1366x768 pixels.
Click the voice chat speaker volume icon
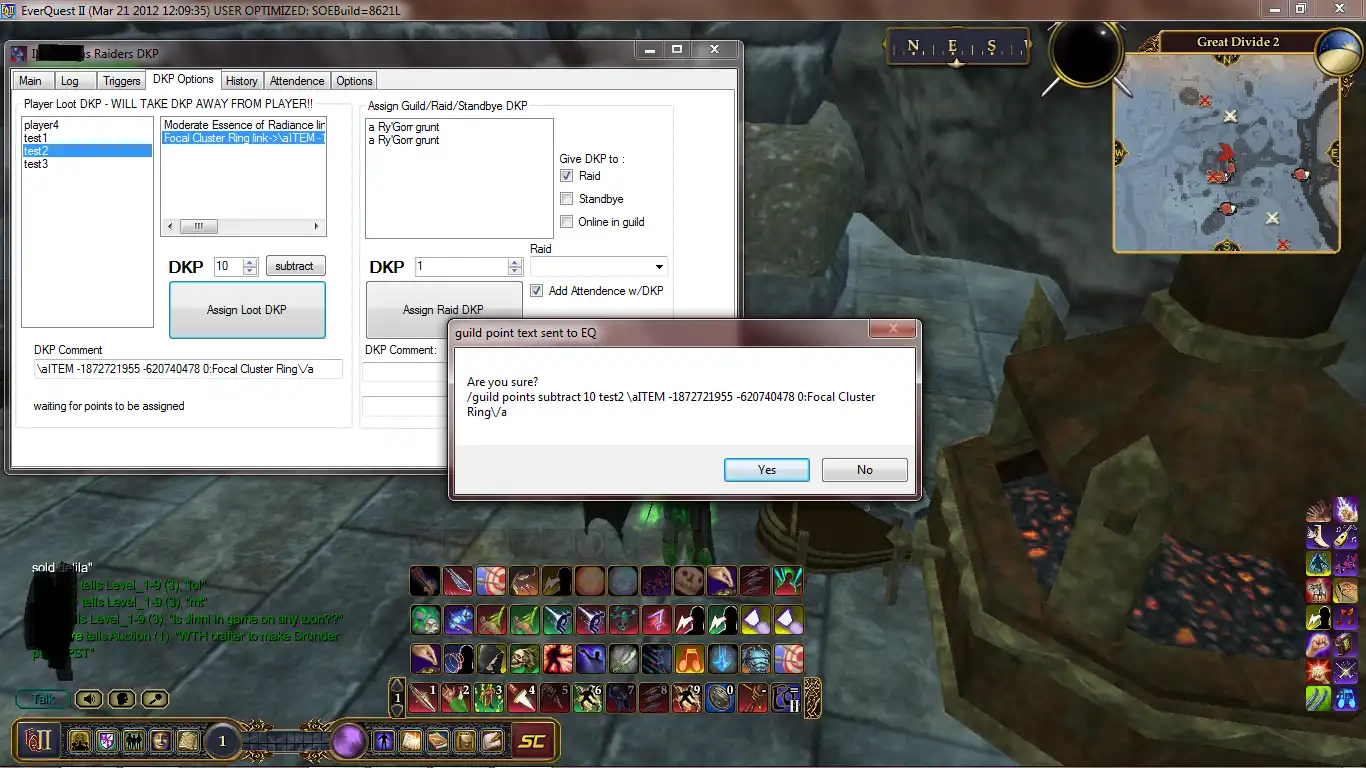(x=89, y=699)
